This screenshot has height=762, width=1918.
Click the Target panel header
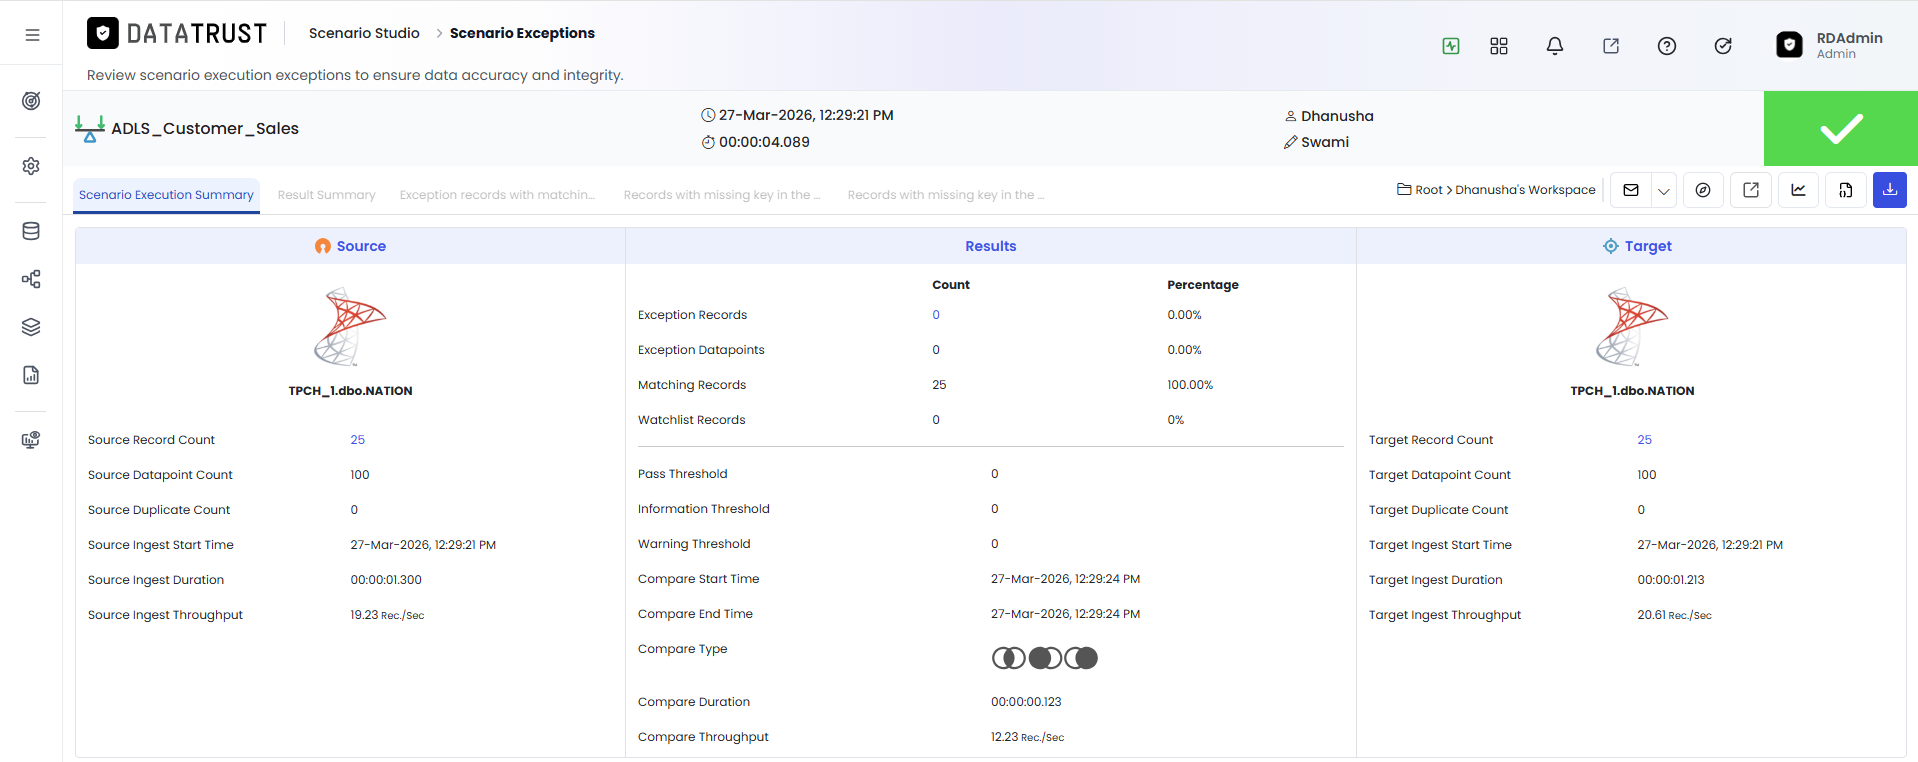[1632, 246]
